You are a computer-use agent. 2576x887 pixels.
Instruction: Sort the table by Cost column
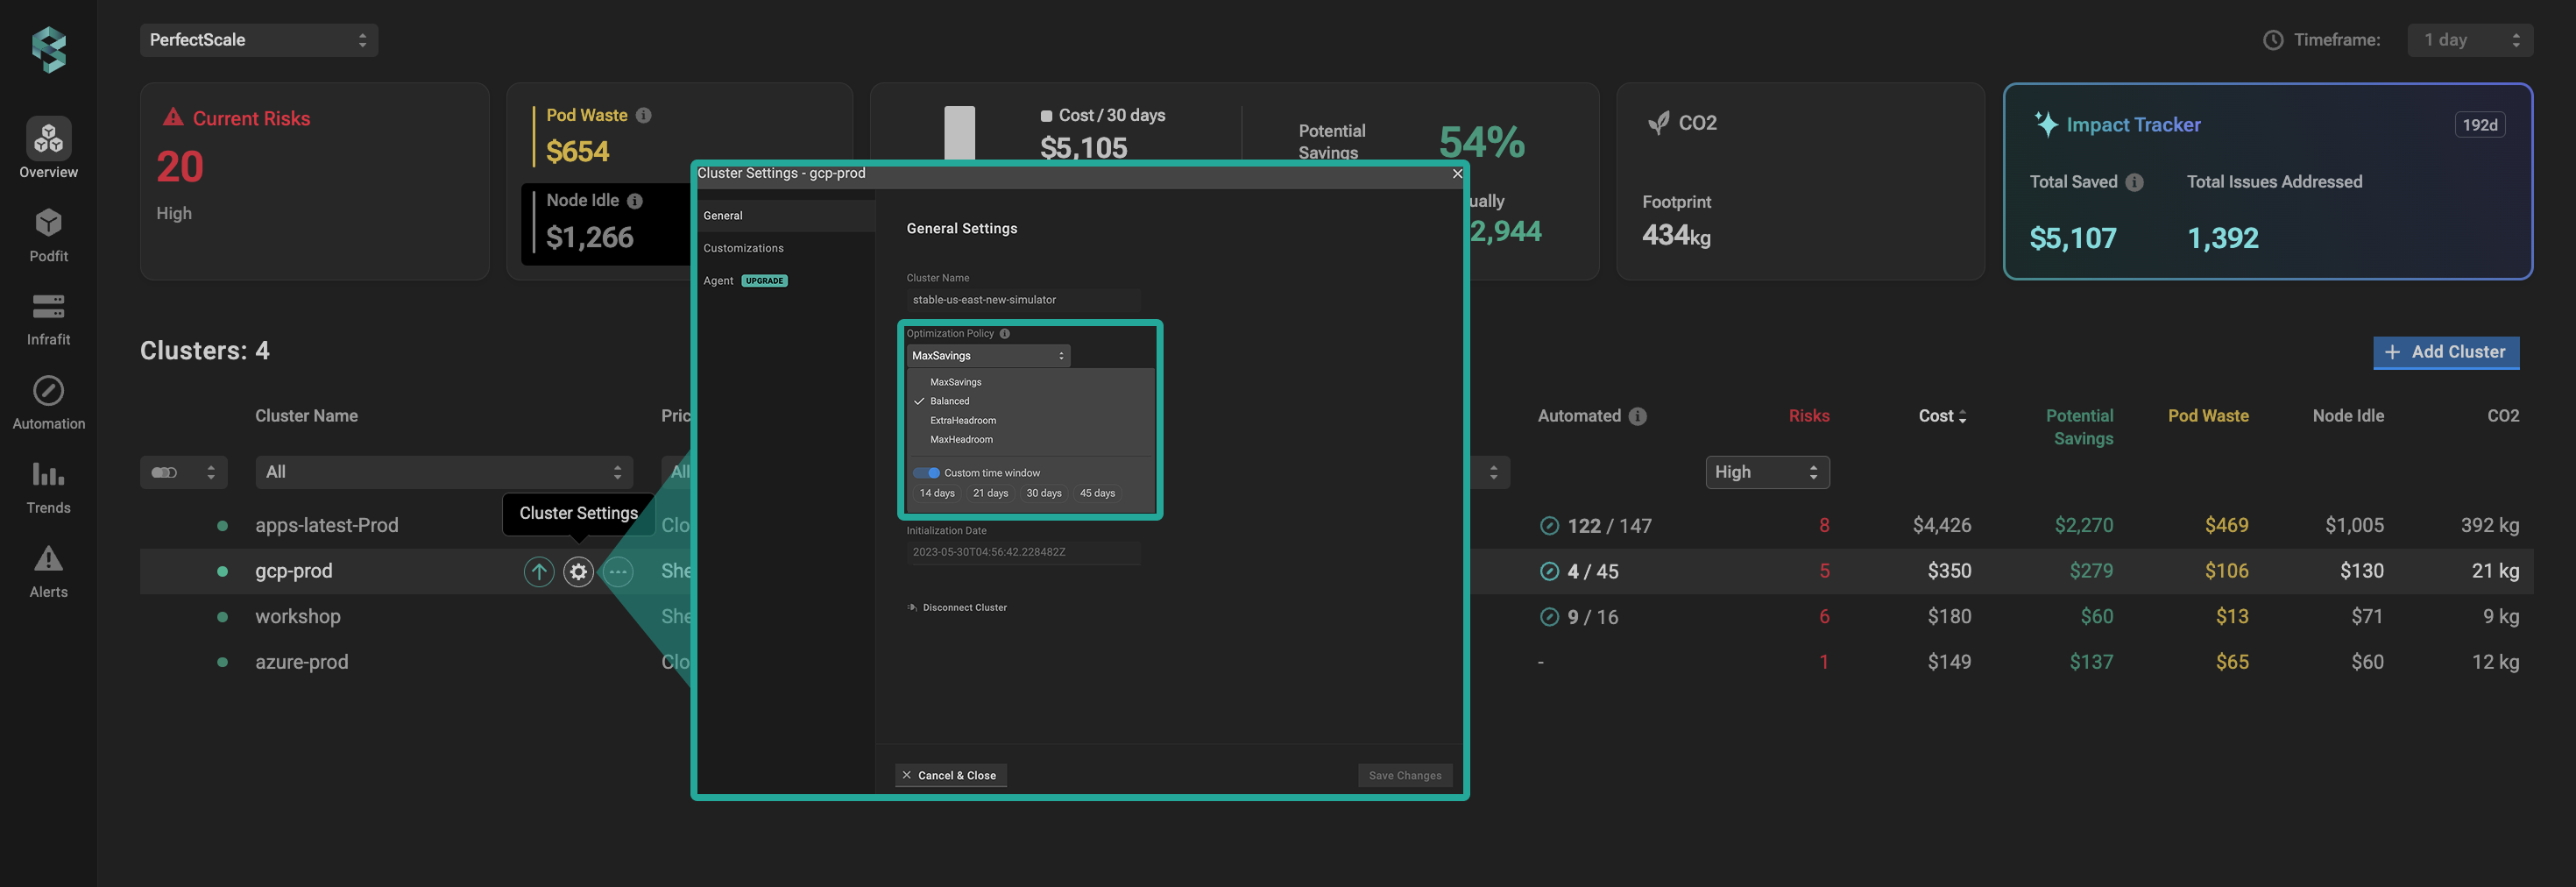[1942, 416]
